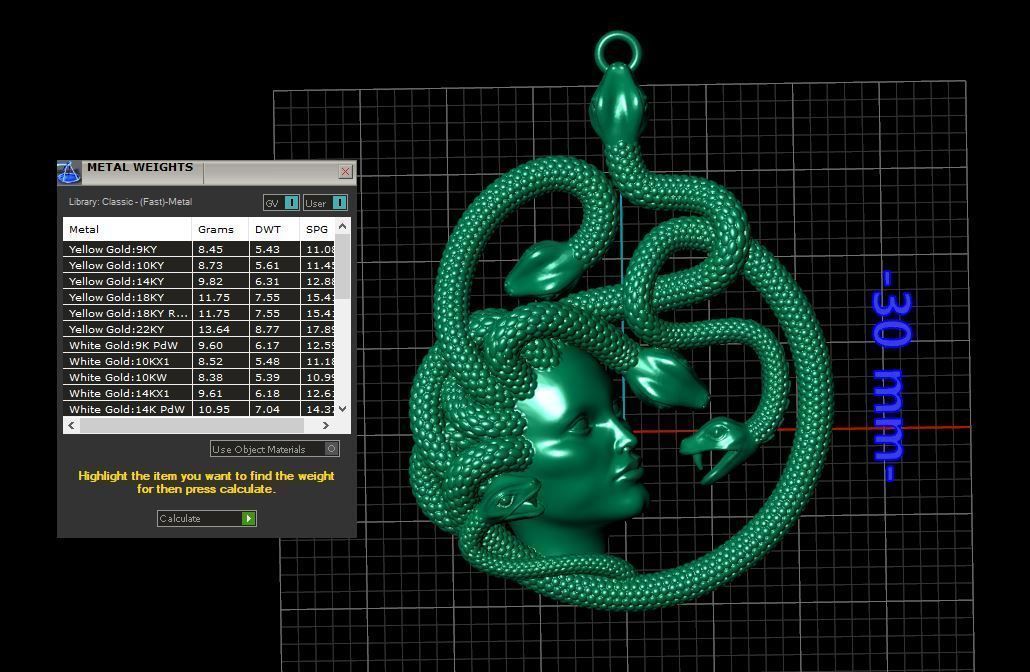Click scroll up arrow in metal list
Screen dimensions: 1030x672
click(342, 226)
